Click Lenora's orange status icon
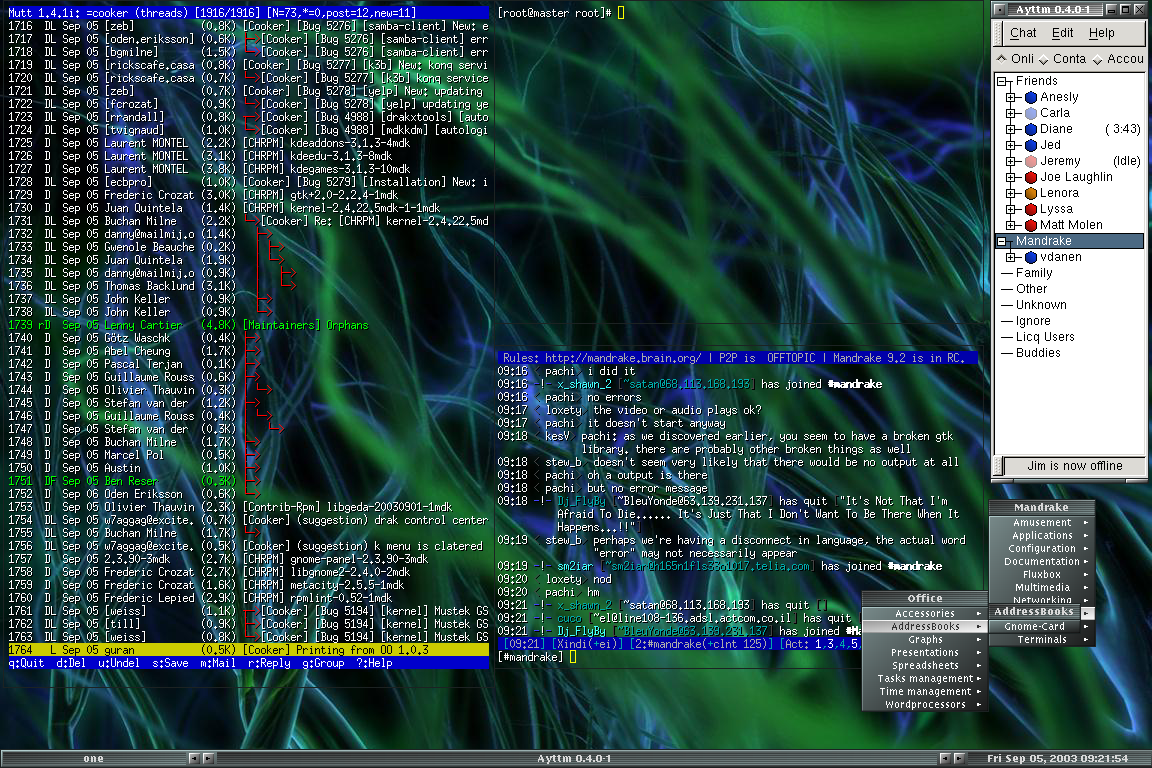Viewport: 1152px width, 768px height. pyautogui.click(x=1030, y=193)
